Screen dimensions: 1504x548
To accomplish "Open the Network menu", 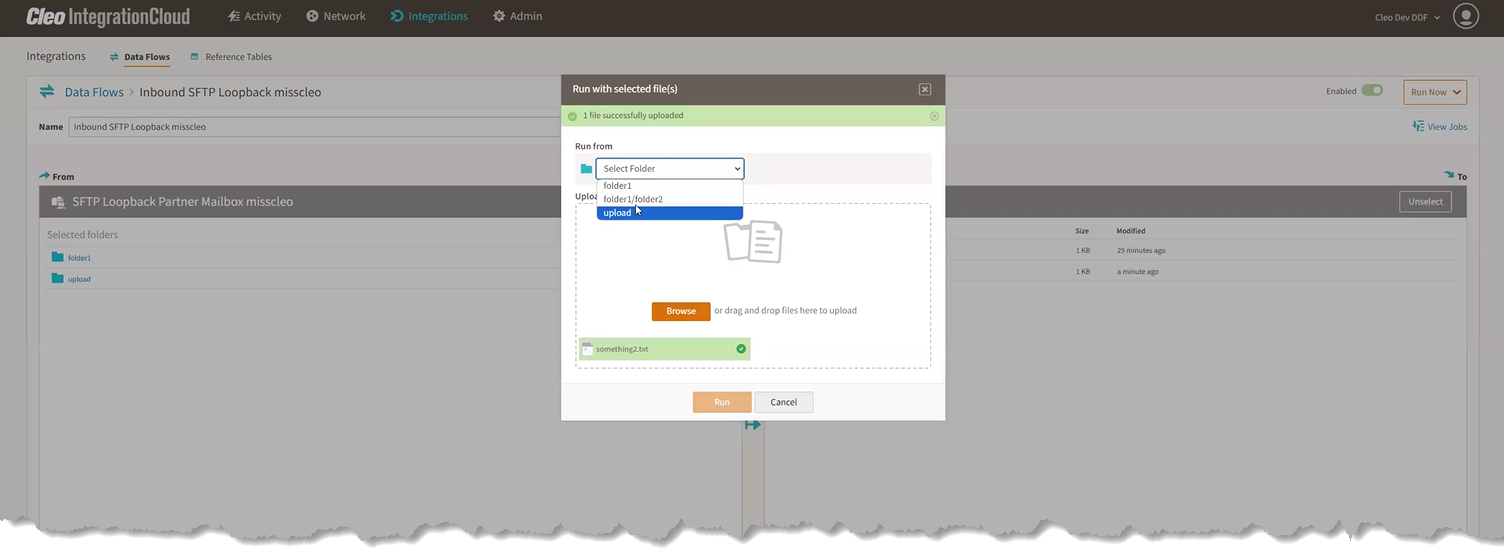I will click(x=335, y=16).
